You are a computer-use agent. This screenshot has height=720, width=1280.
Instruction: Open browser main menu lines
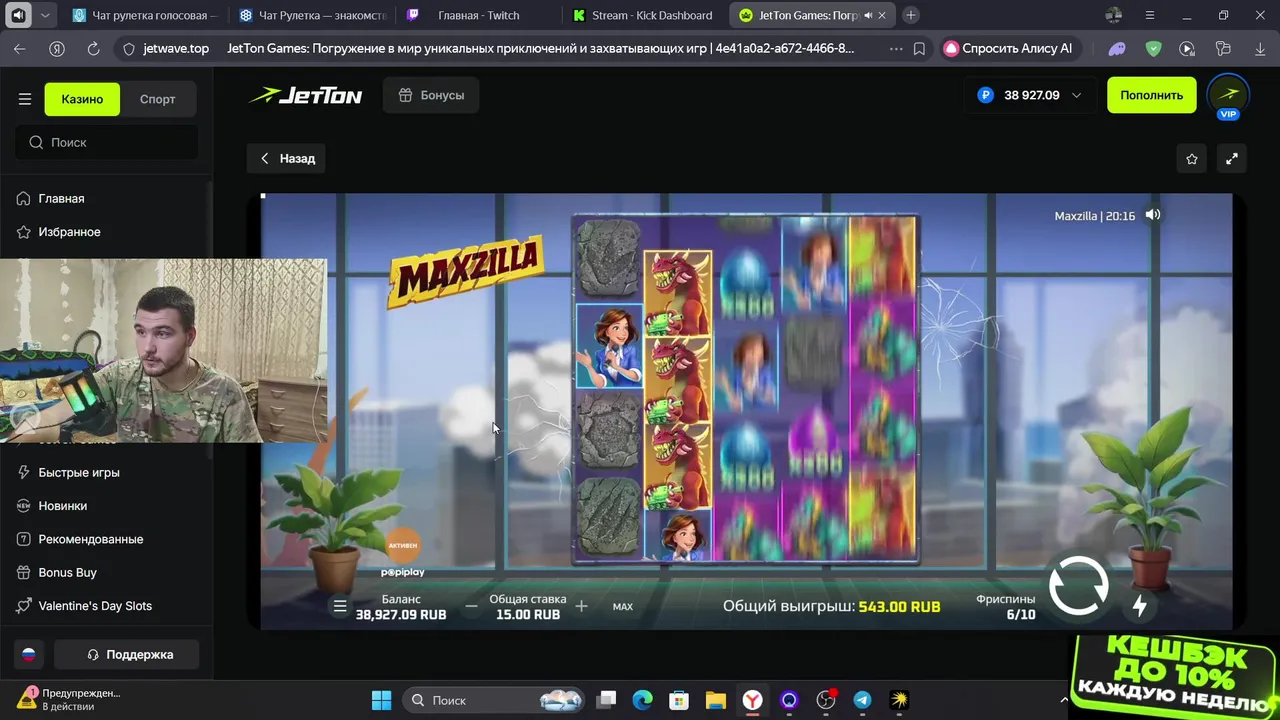(x=1150, y=15)
